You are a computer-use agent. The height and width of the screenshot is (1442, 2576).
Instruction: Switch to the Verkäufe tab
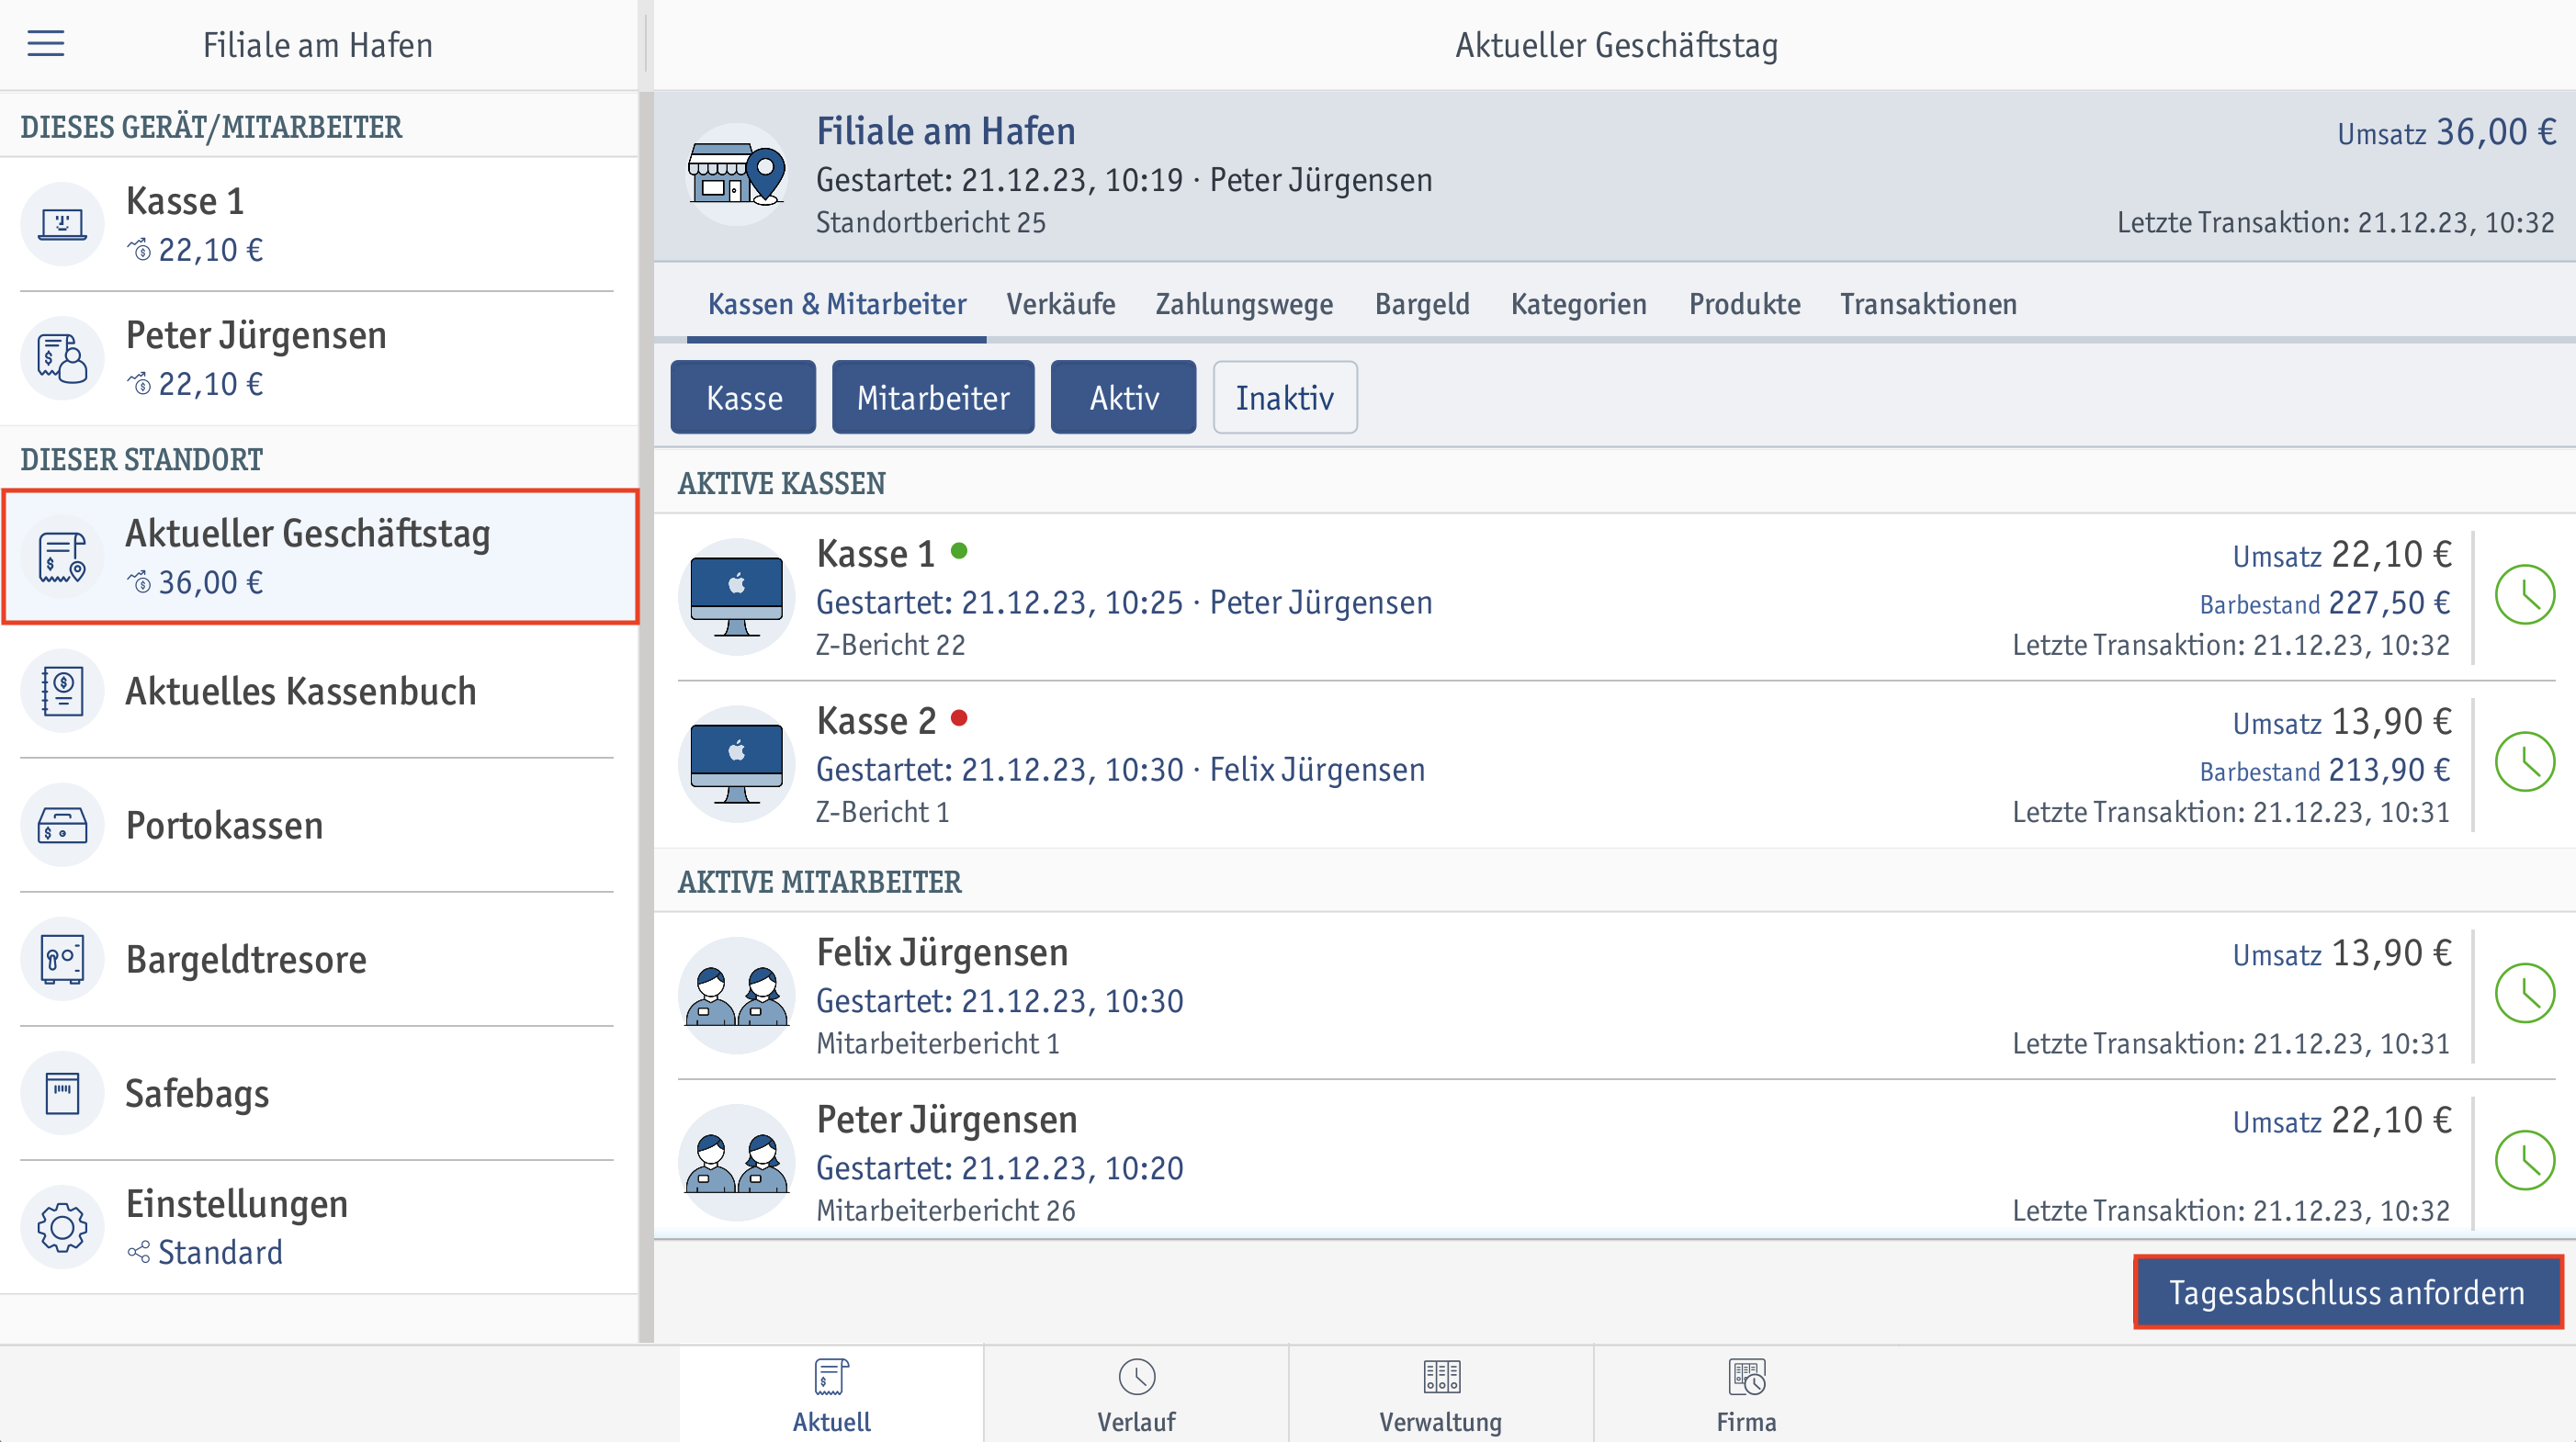coord(1060,304)
